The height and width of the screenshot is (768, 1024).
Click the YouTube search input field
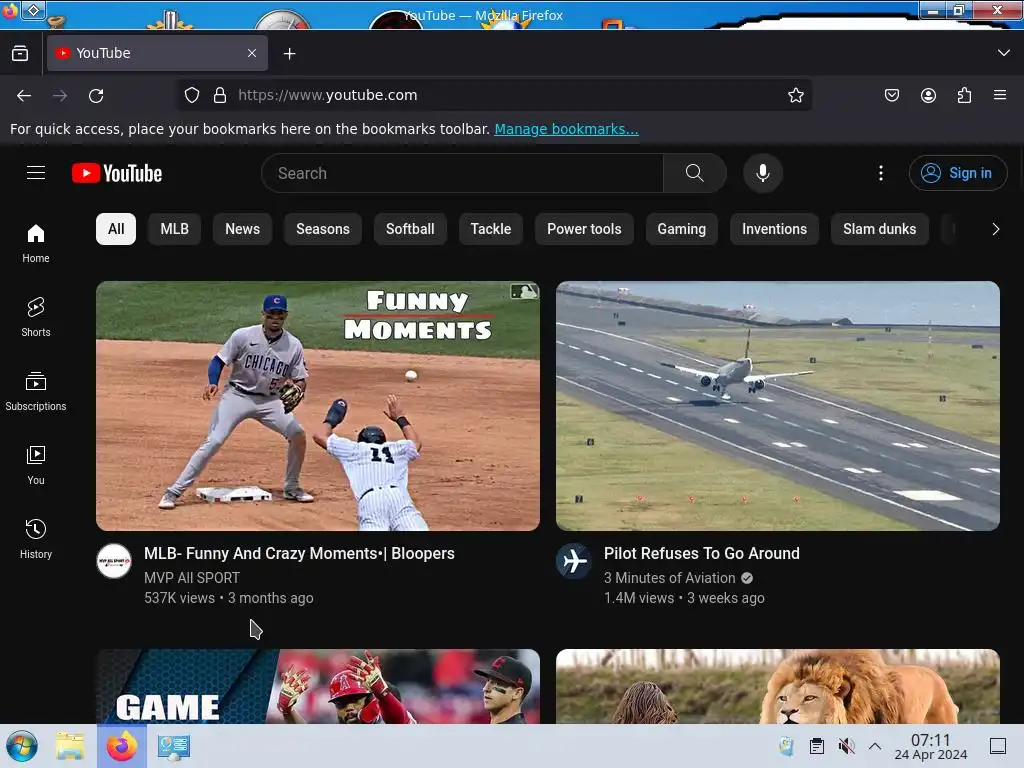tap(462, 173)
